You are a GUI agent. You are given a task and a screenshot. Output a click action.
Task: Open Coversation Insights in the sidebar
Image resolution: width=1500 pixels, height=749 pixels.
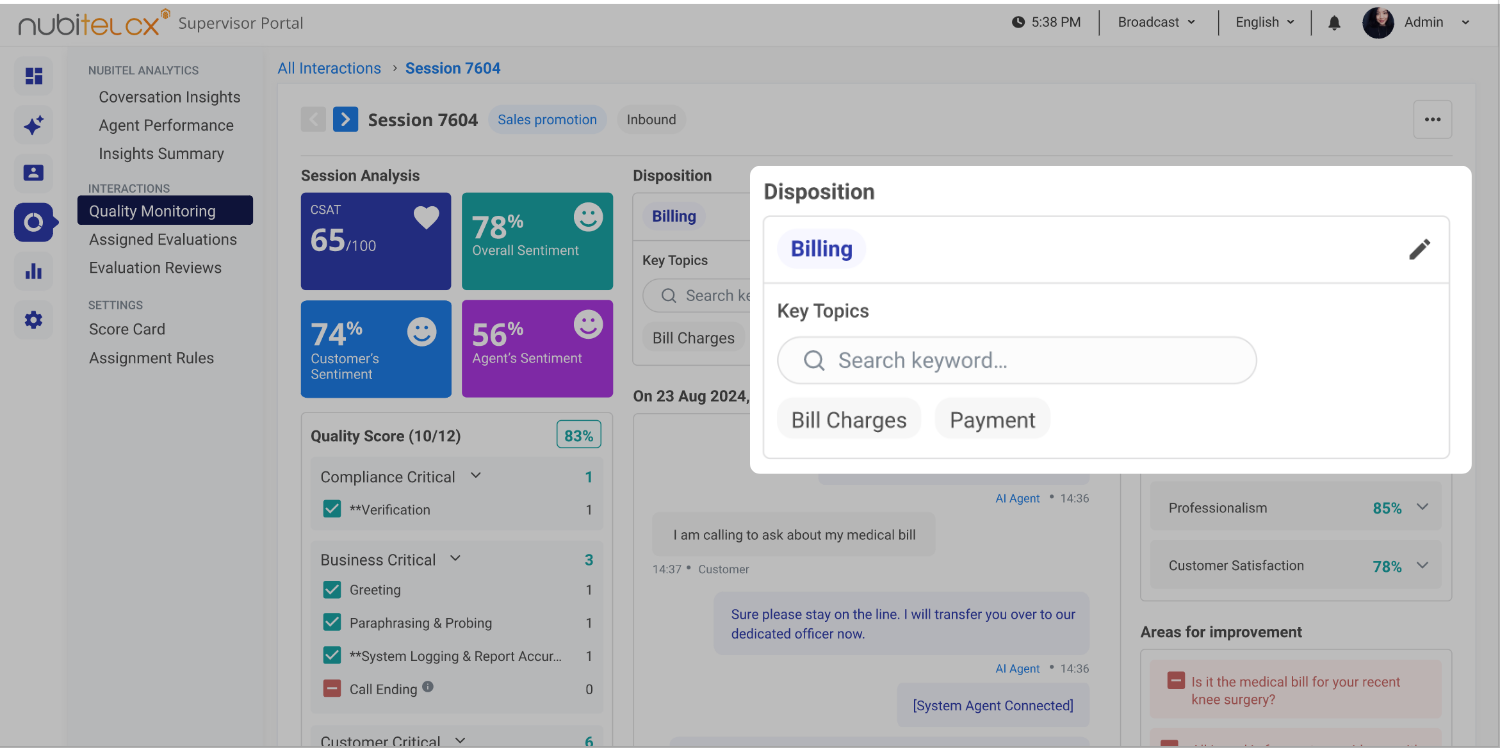click(170, 97)
